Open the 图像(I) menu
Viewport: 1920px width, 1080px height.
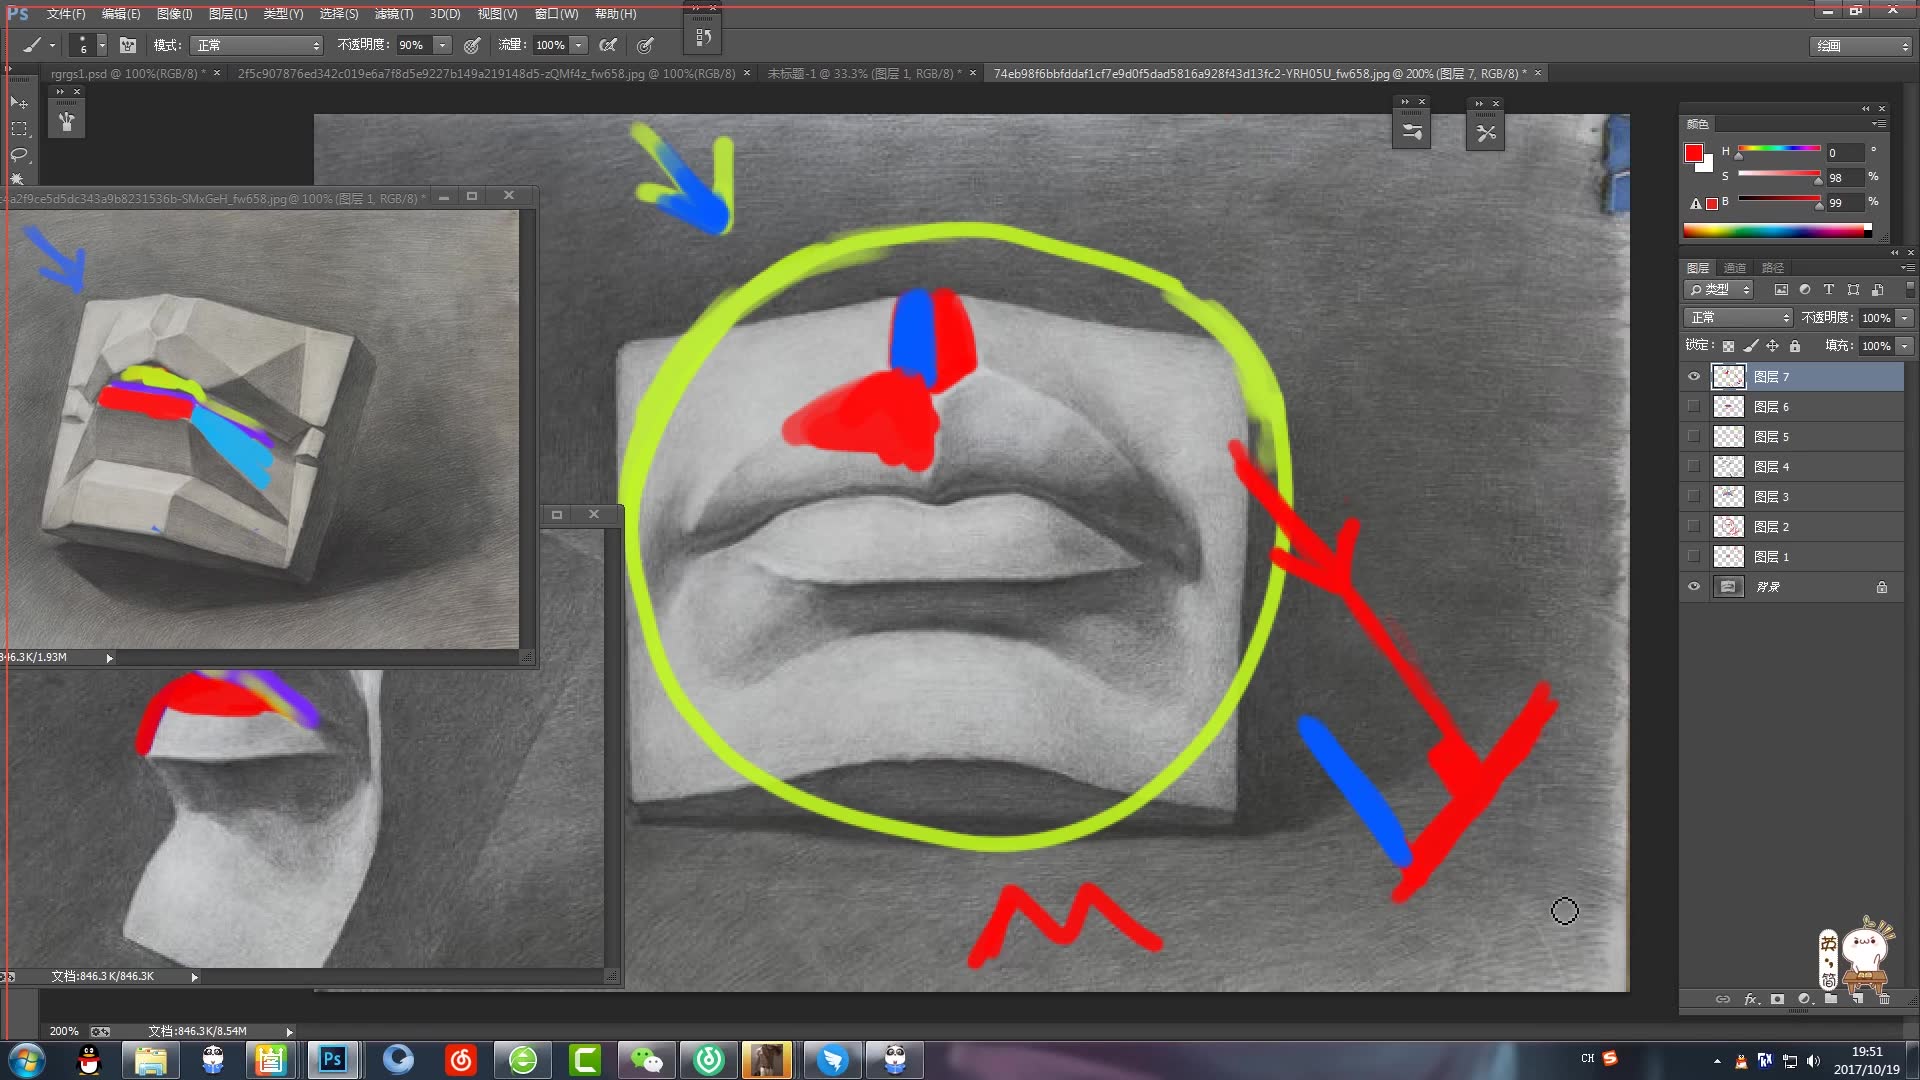coord(174,14)
